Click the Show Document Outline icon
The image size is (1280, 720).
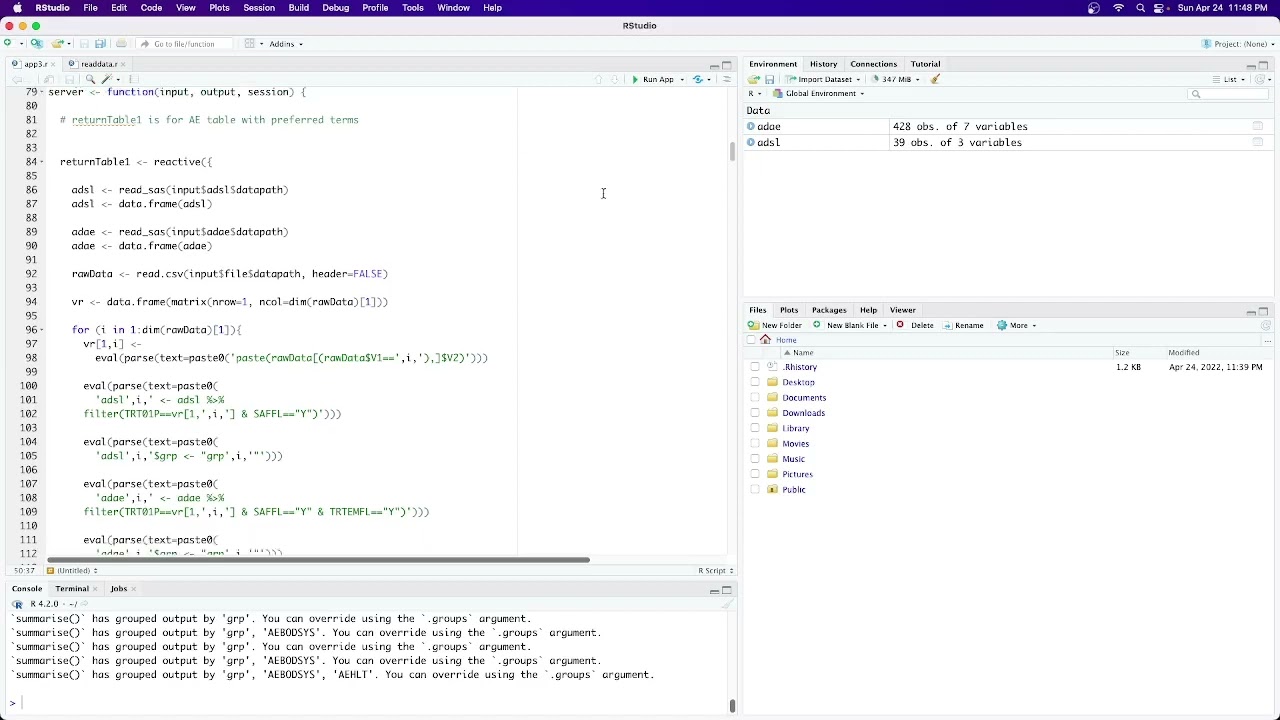pos(727,79)
